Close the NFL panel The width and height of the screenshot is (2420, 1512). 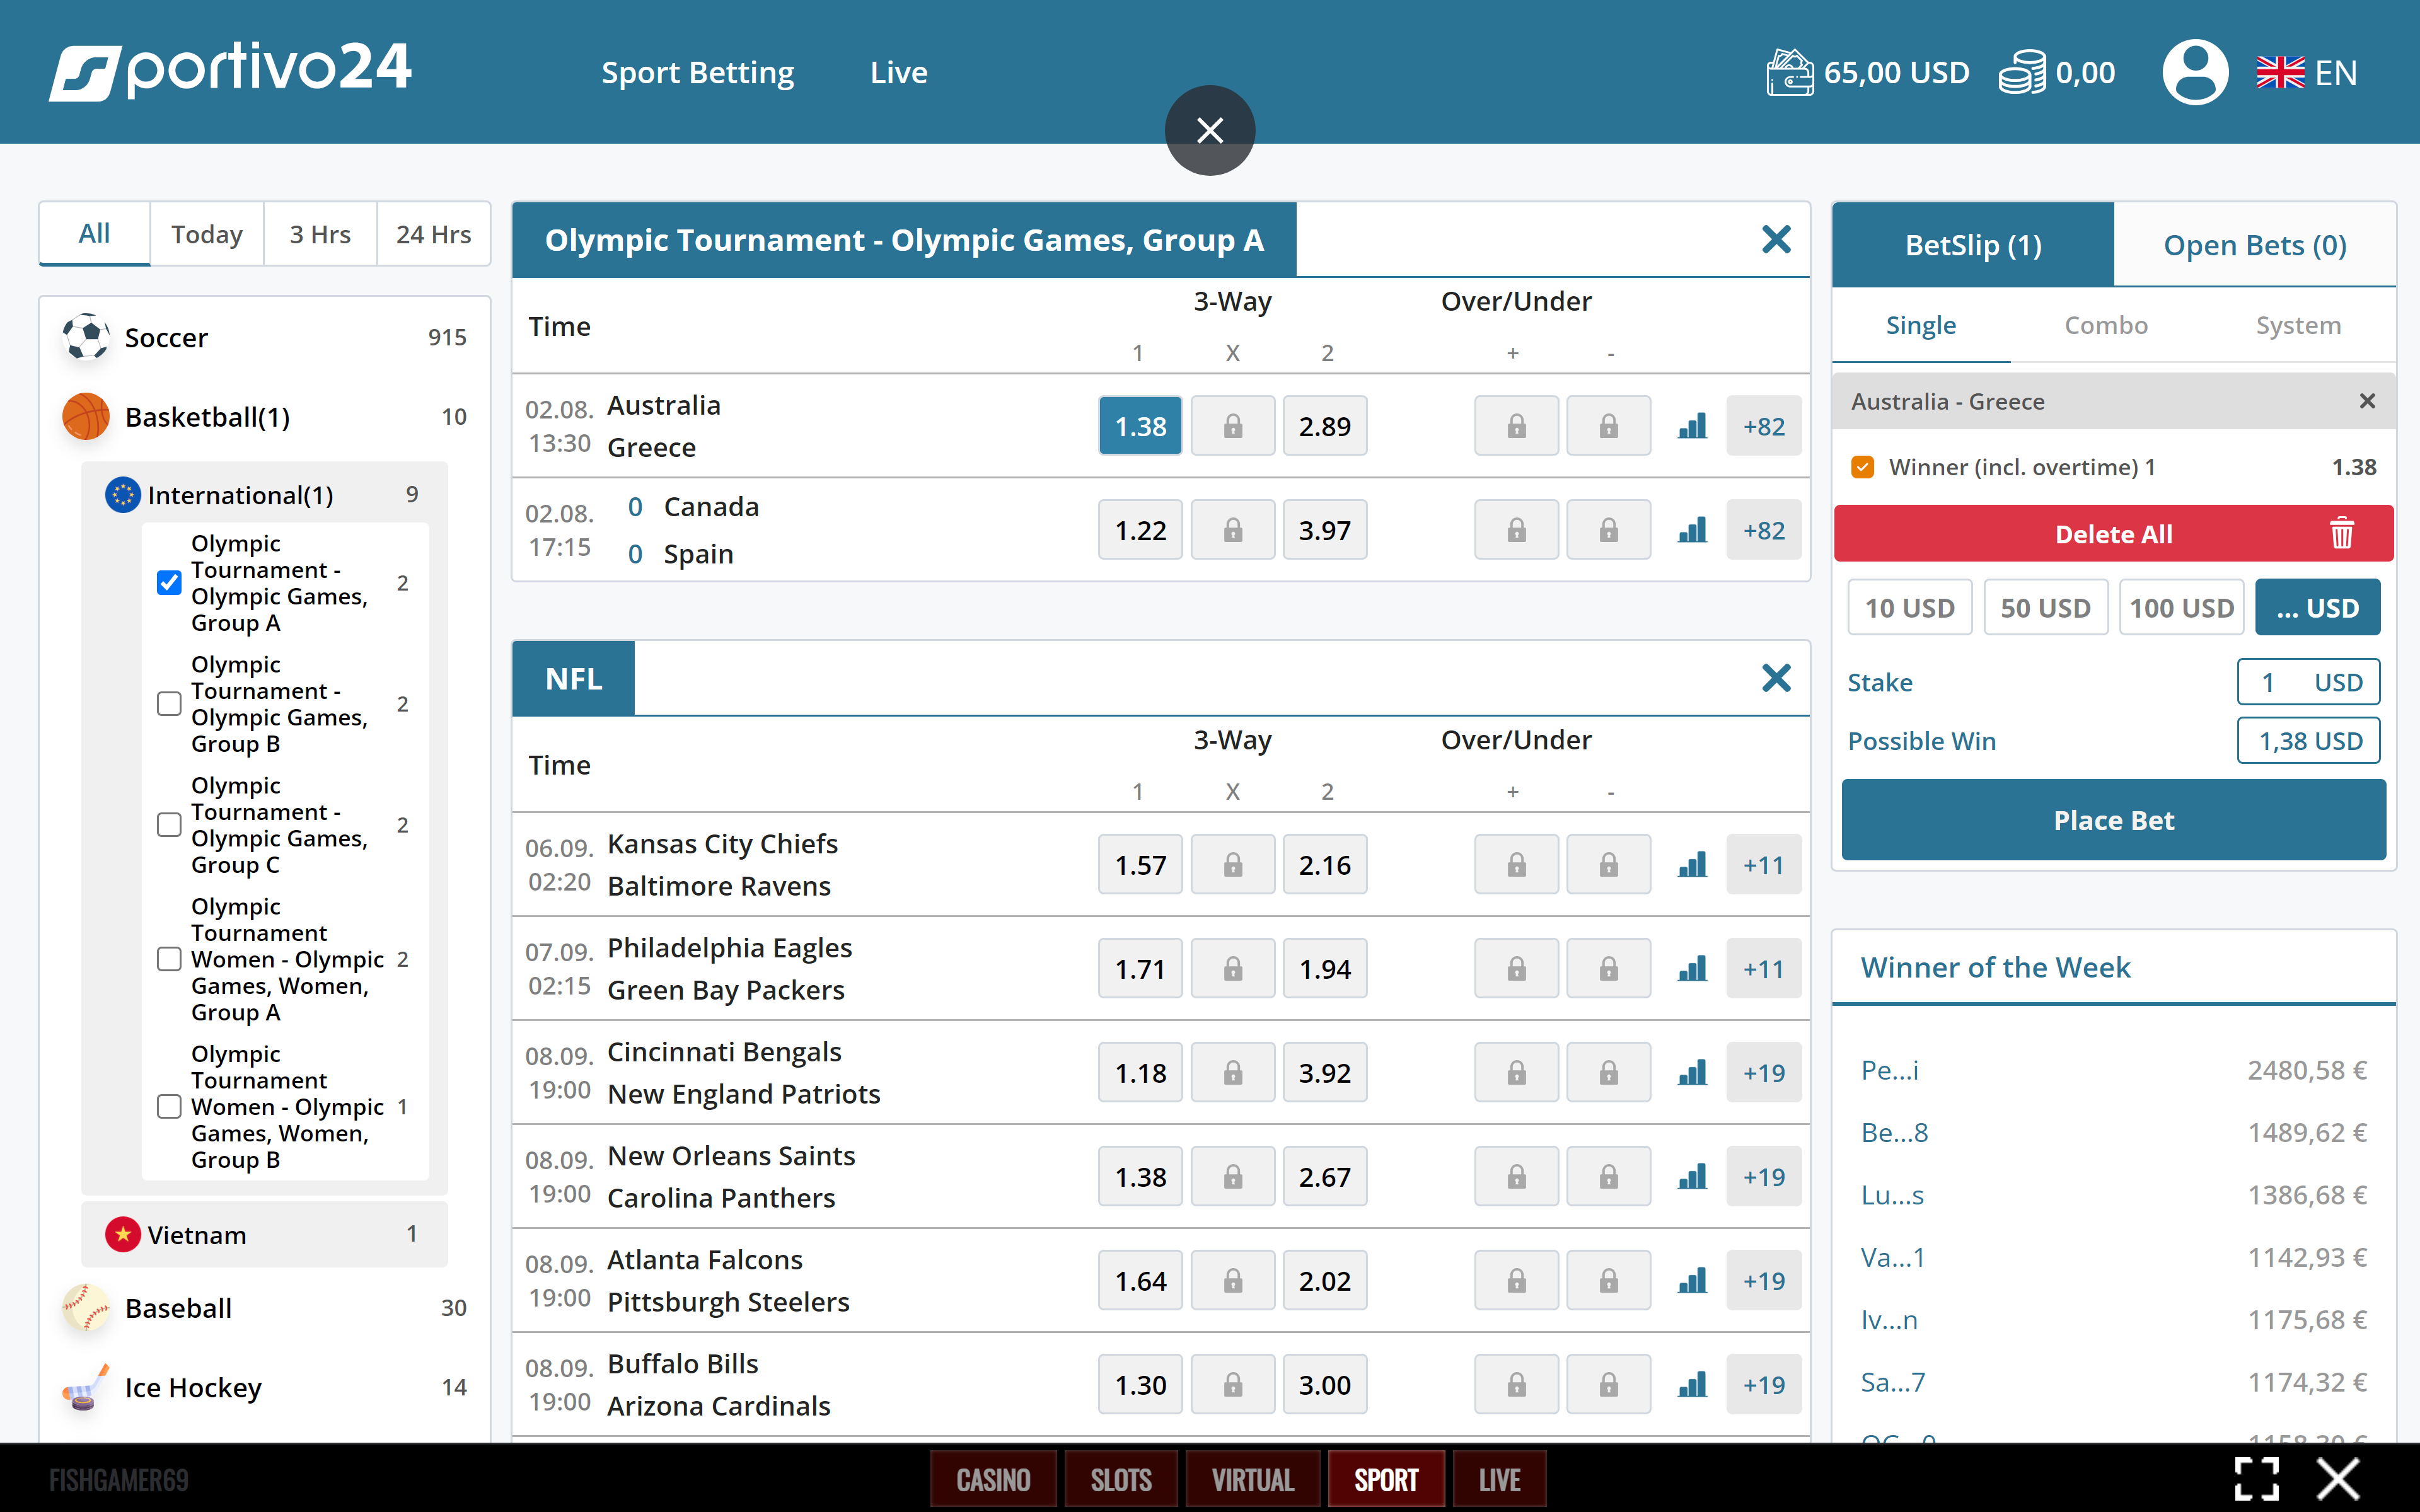(x=1776, y=678)
